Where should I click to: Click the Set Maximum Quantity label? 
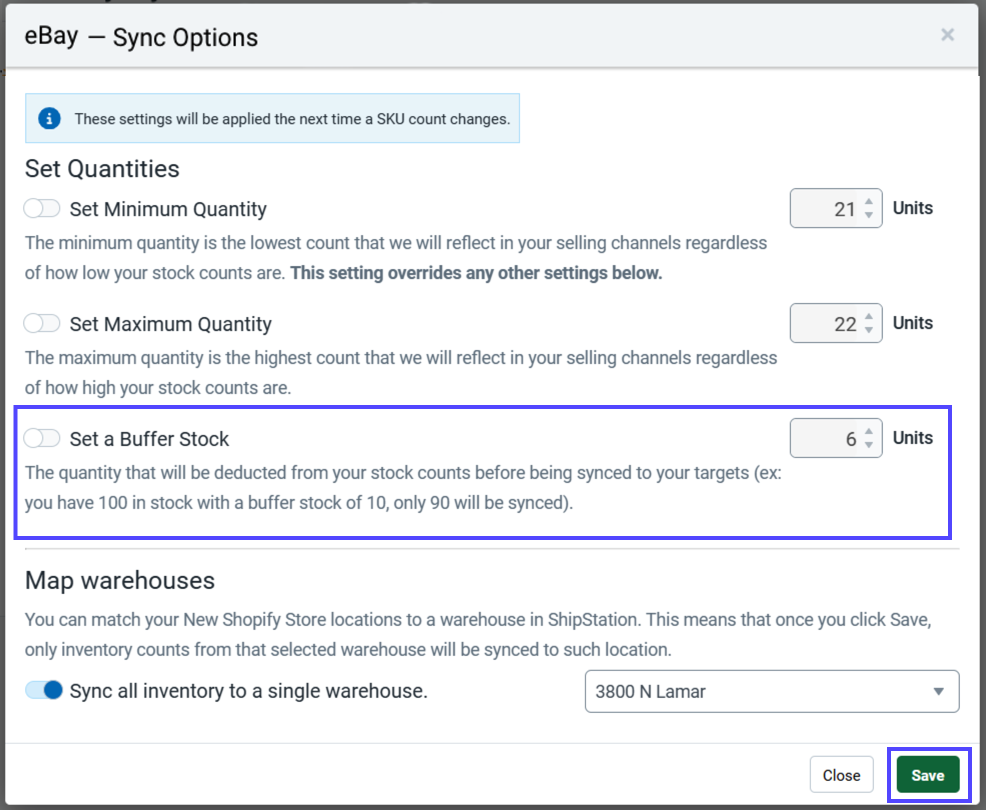[170, 324]
